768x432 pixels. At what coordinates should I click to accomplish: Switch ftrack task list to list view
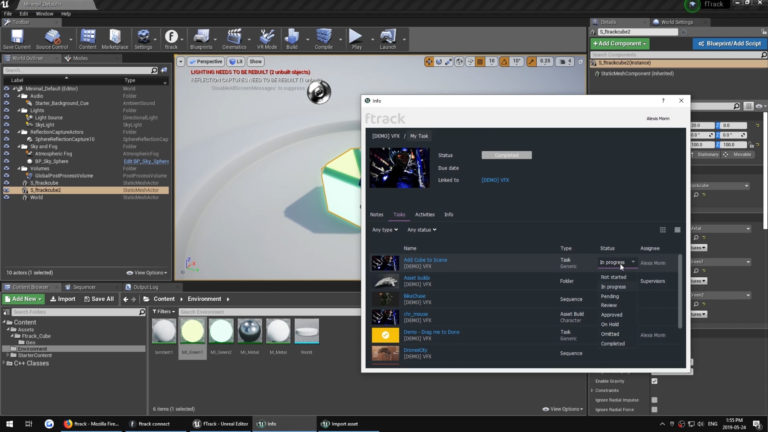[677, 230]
